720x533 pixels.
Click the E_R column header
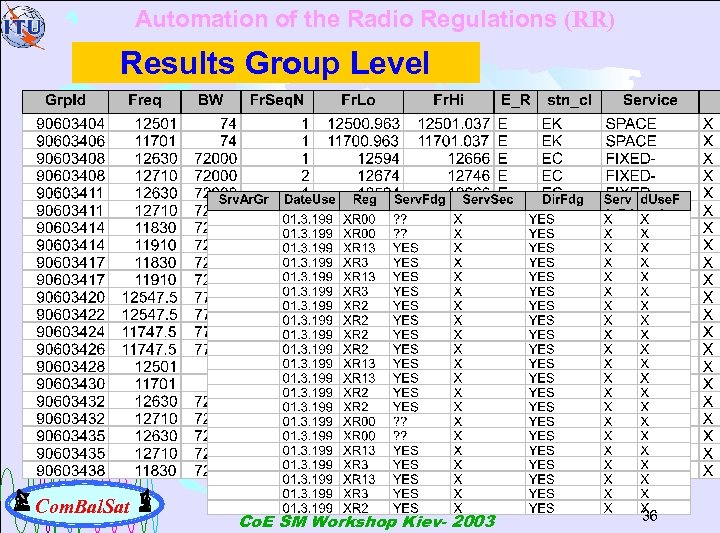pyautogui.click(x=516, y=101)
